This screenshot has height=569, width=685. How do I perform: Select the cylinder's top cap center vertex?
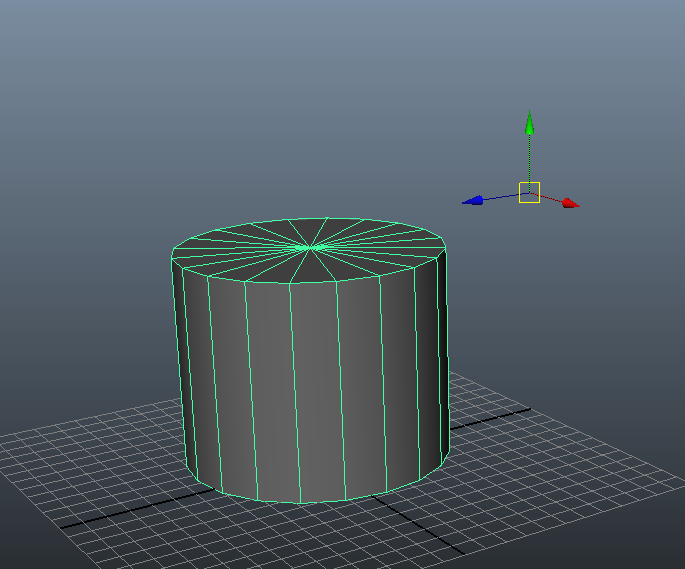point(310,248)
